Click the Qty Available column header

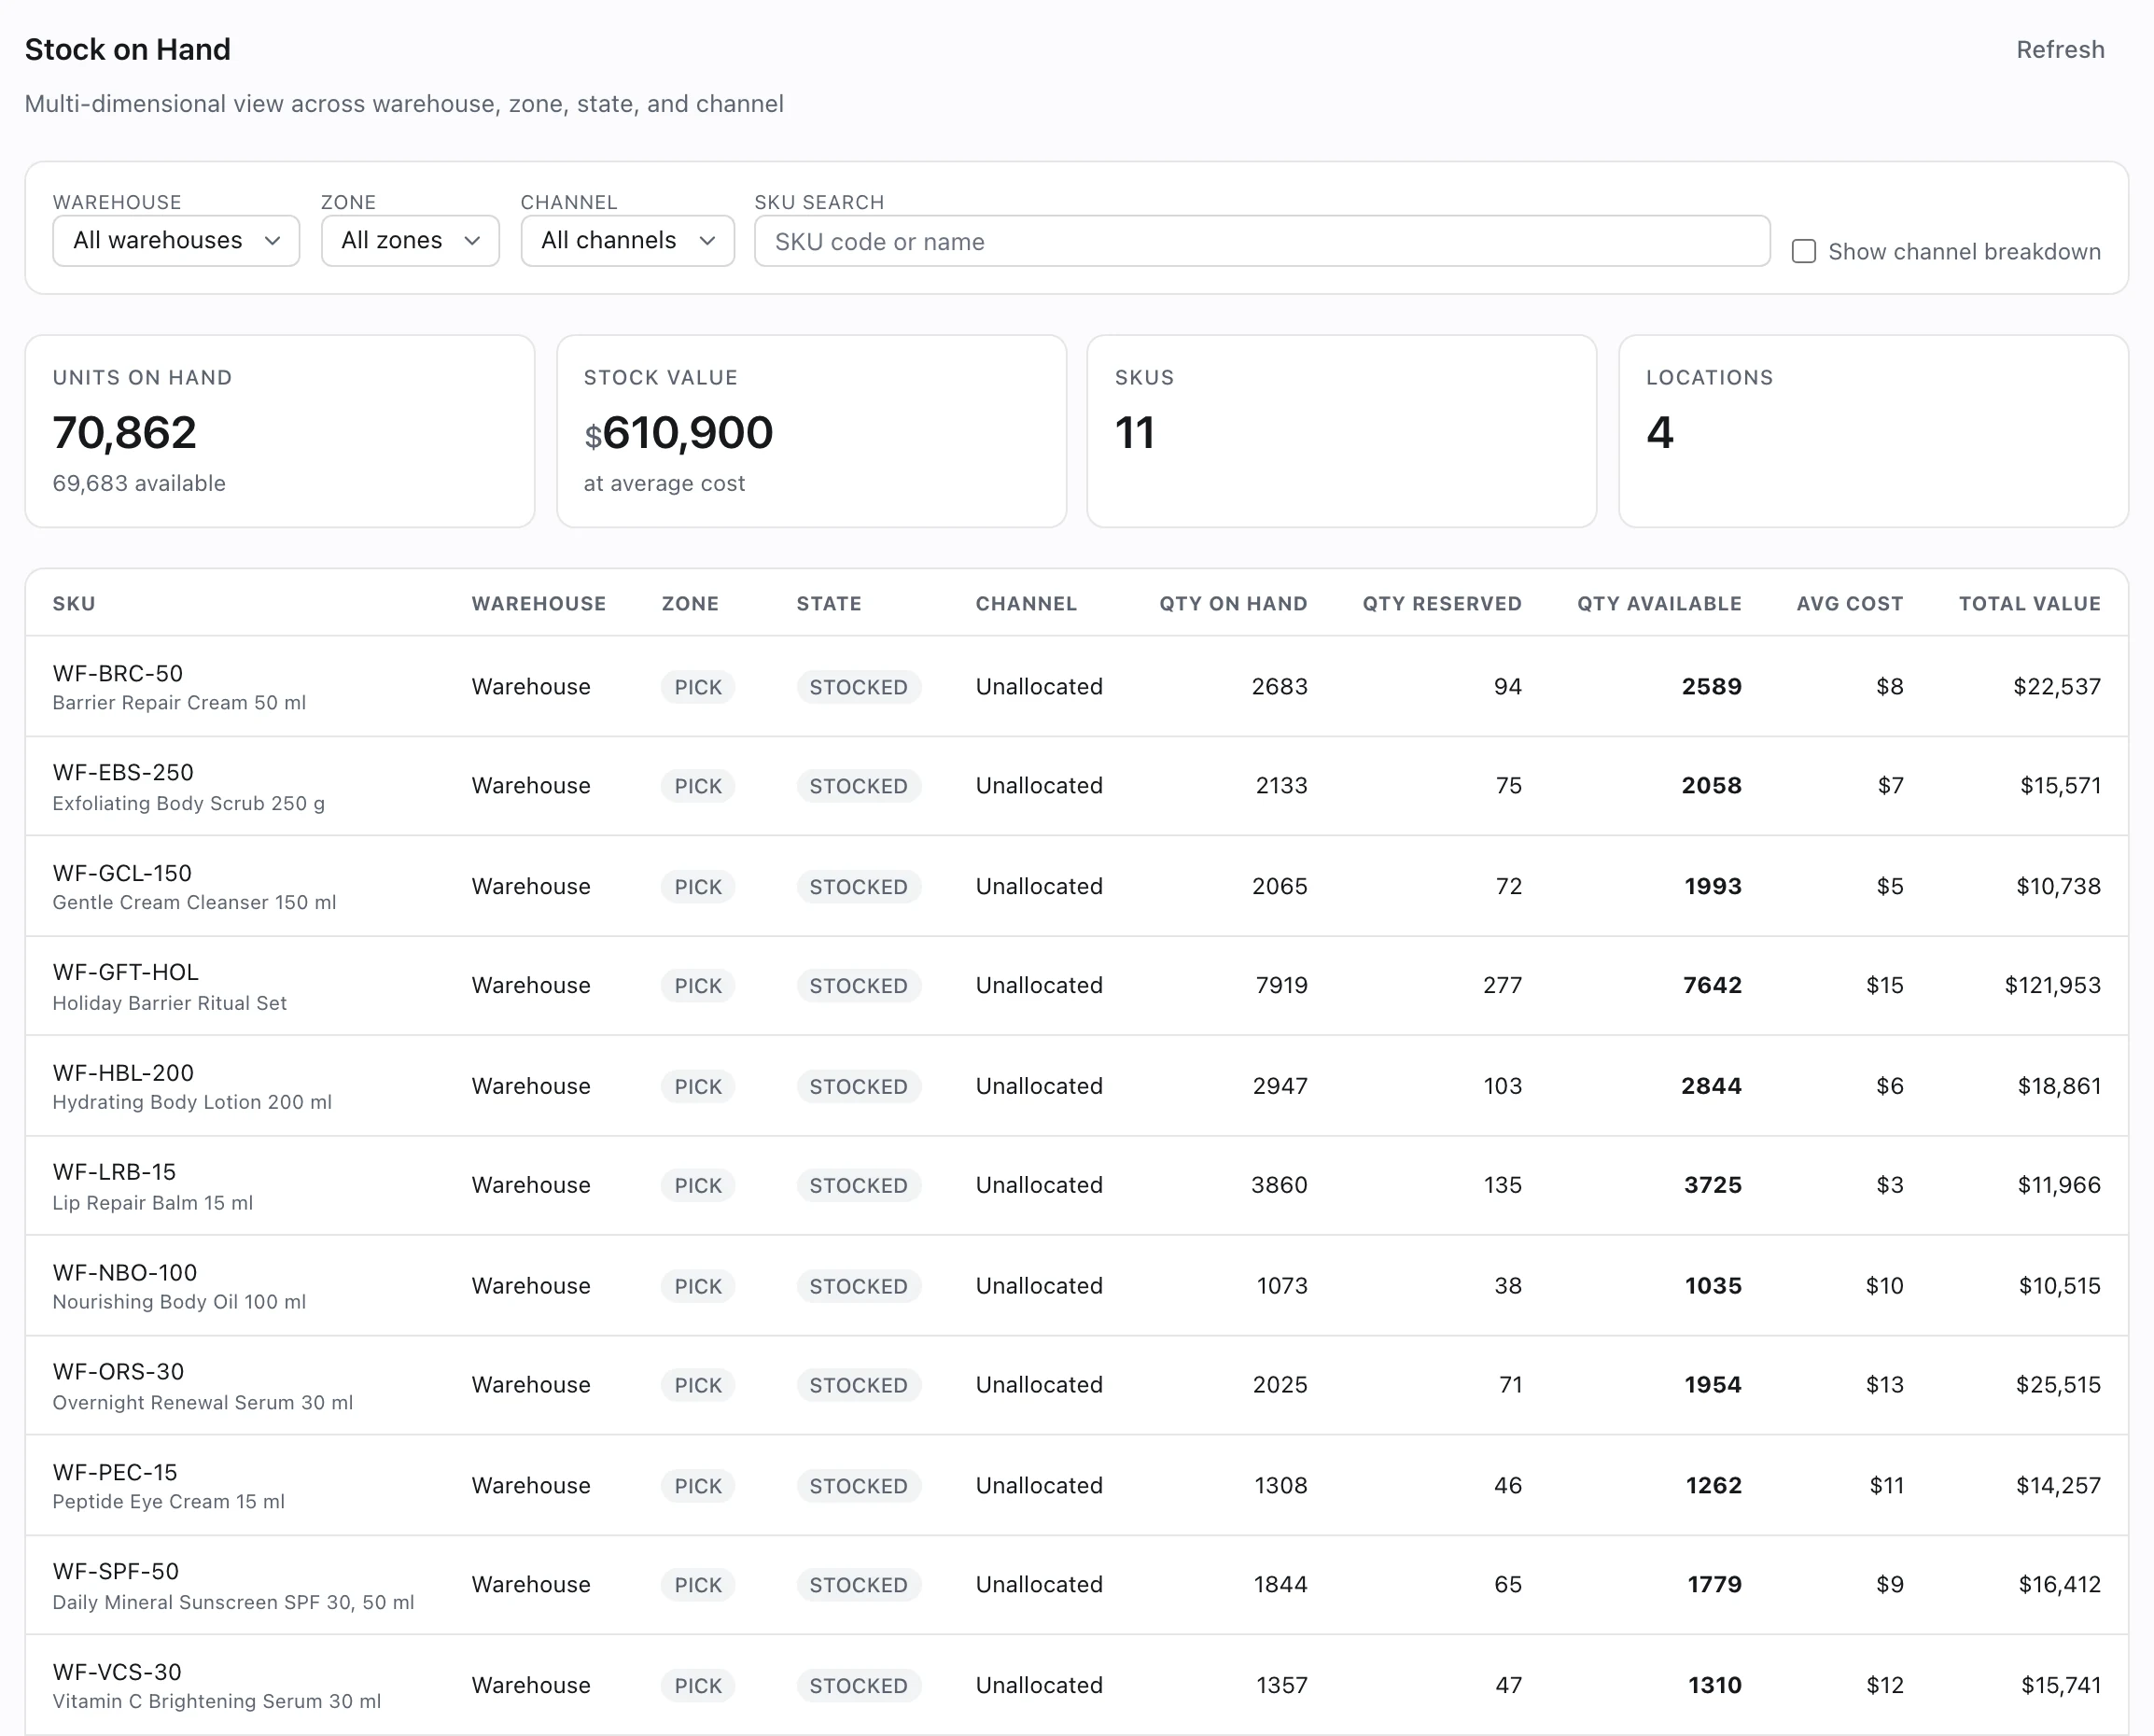[1659, 603]
